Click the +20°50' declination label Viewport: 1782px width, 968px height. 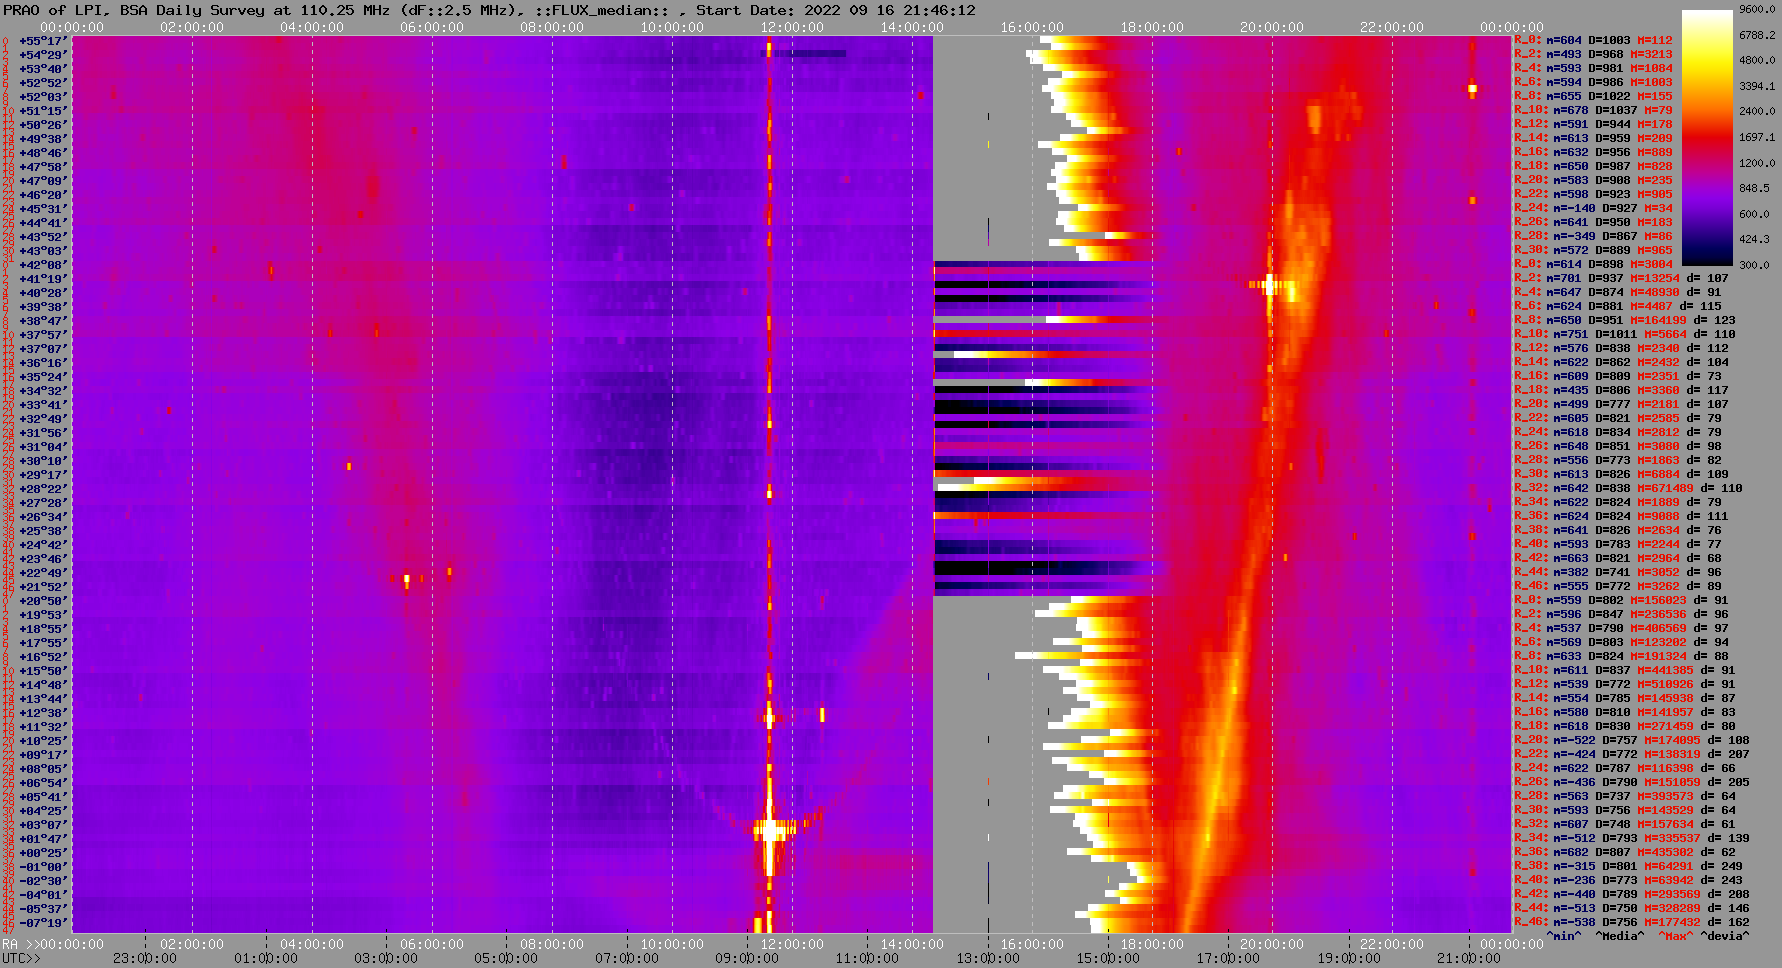coord(43,601)
